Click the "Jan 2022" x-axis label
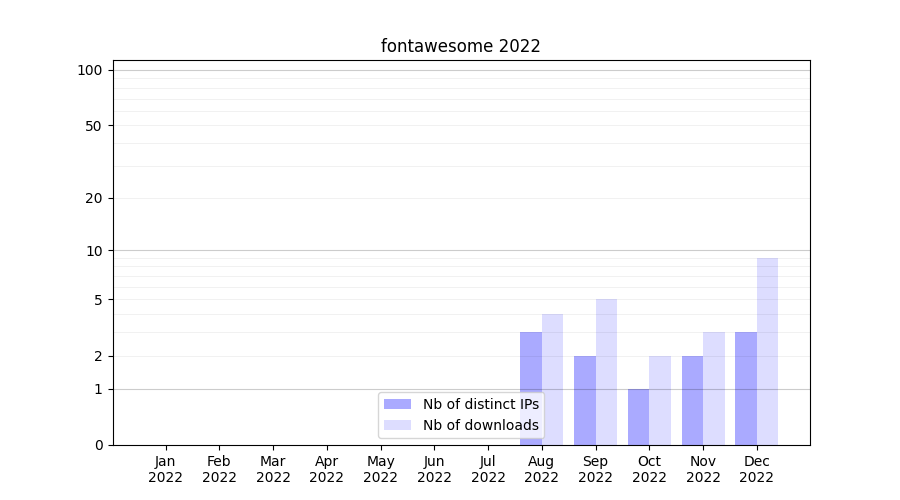 click(165, 469)
